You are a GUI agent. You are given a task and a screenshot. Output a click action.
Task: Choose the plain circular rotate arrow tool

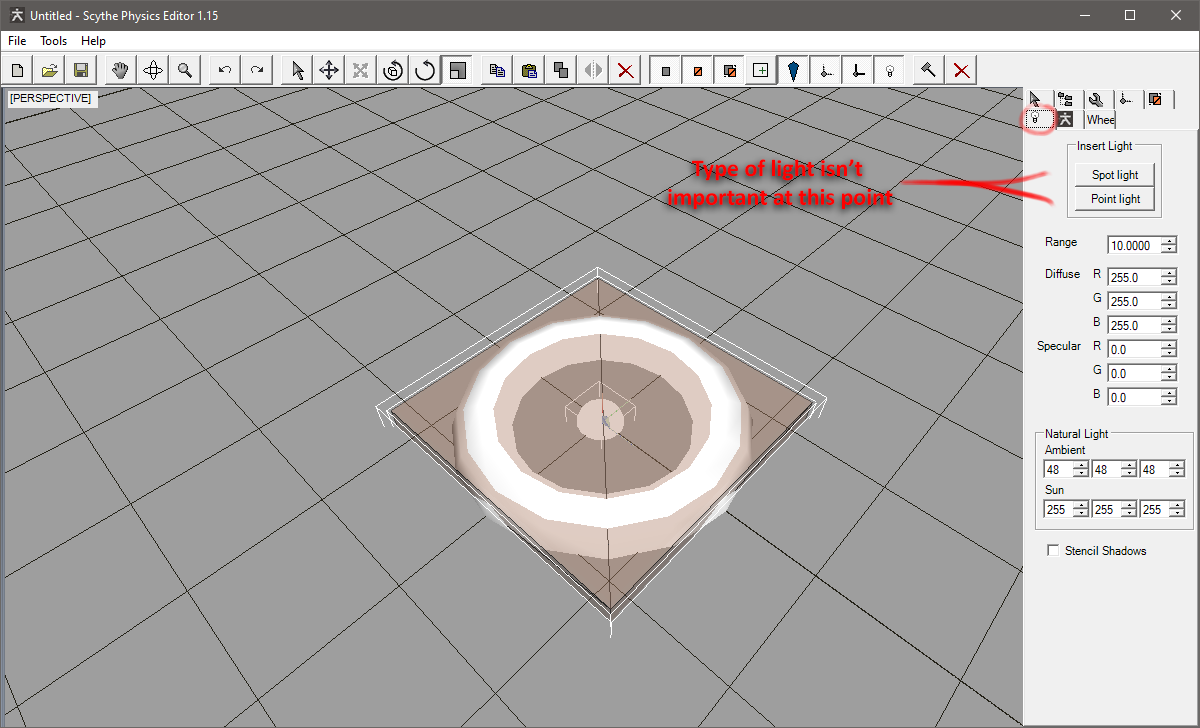pyautogui.click(x=425, y=70)
